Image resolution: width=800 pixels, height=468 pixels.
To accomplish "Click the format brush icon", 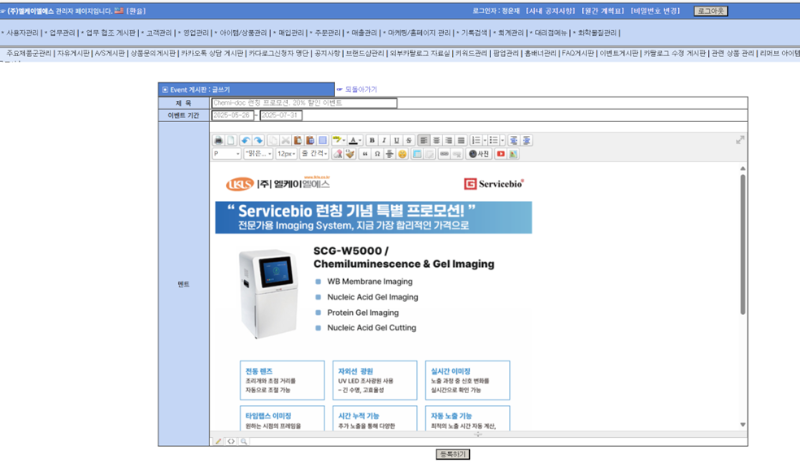I will tap(349, 154).
